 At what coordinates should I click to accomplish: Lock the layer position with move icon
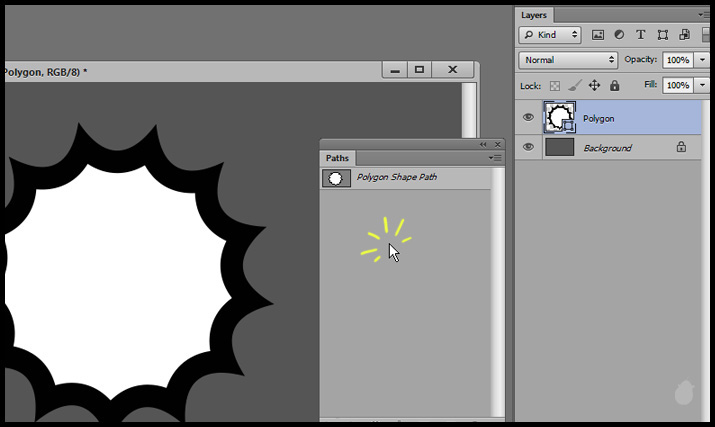(x=594, y=86)
